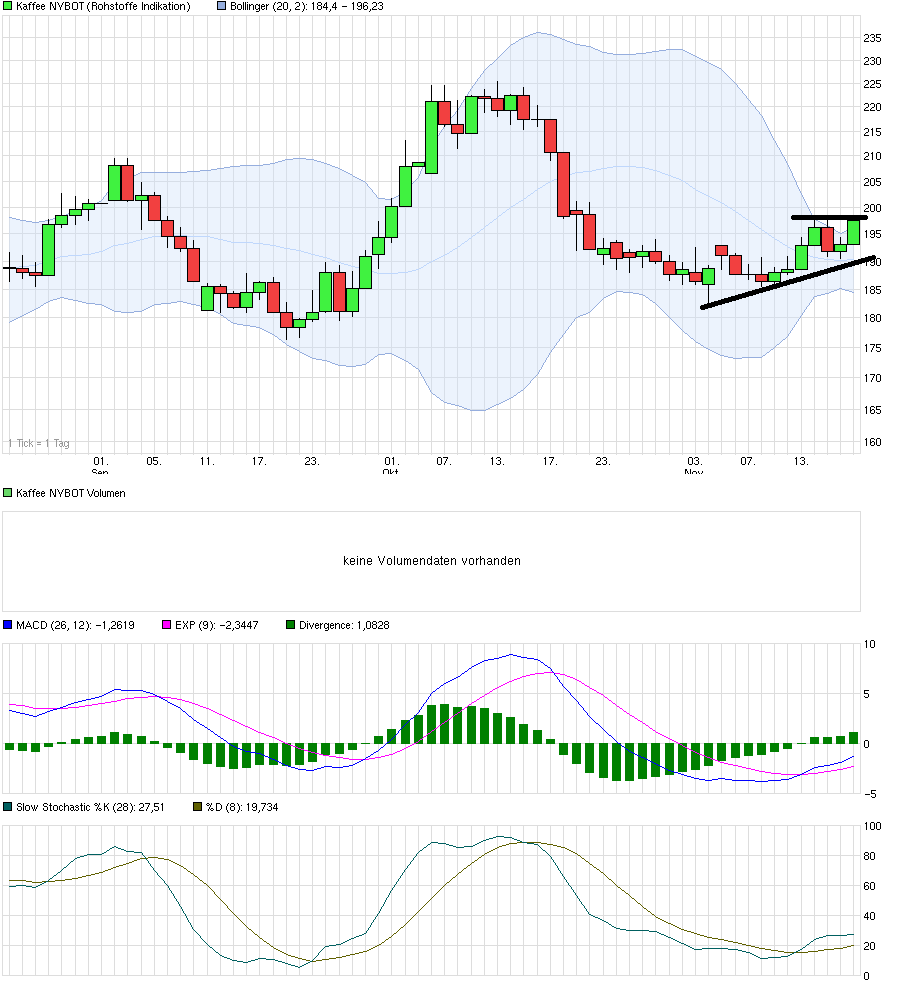
Task: Click the green Kaffee NYBOT Volumen swatch
Action: (x=8, y=493)
